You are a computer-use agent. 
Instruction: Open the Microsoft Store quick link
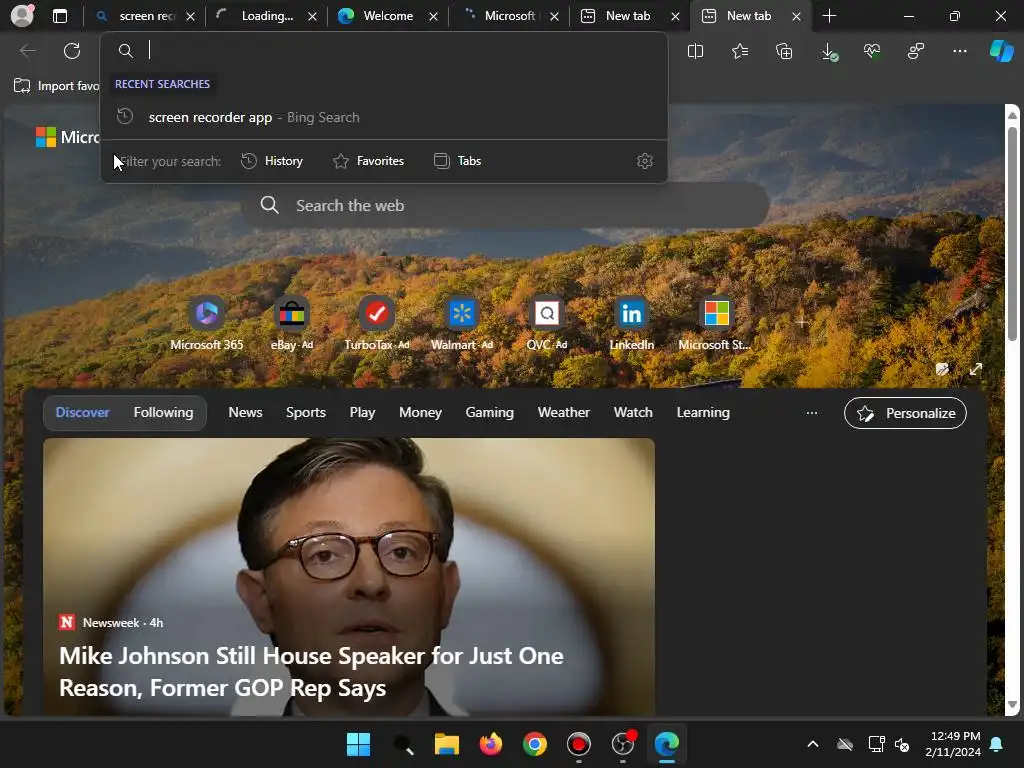point(716,323)
